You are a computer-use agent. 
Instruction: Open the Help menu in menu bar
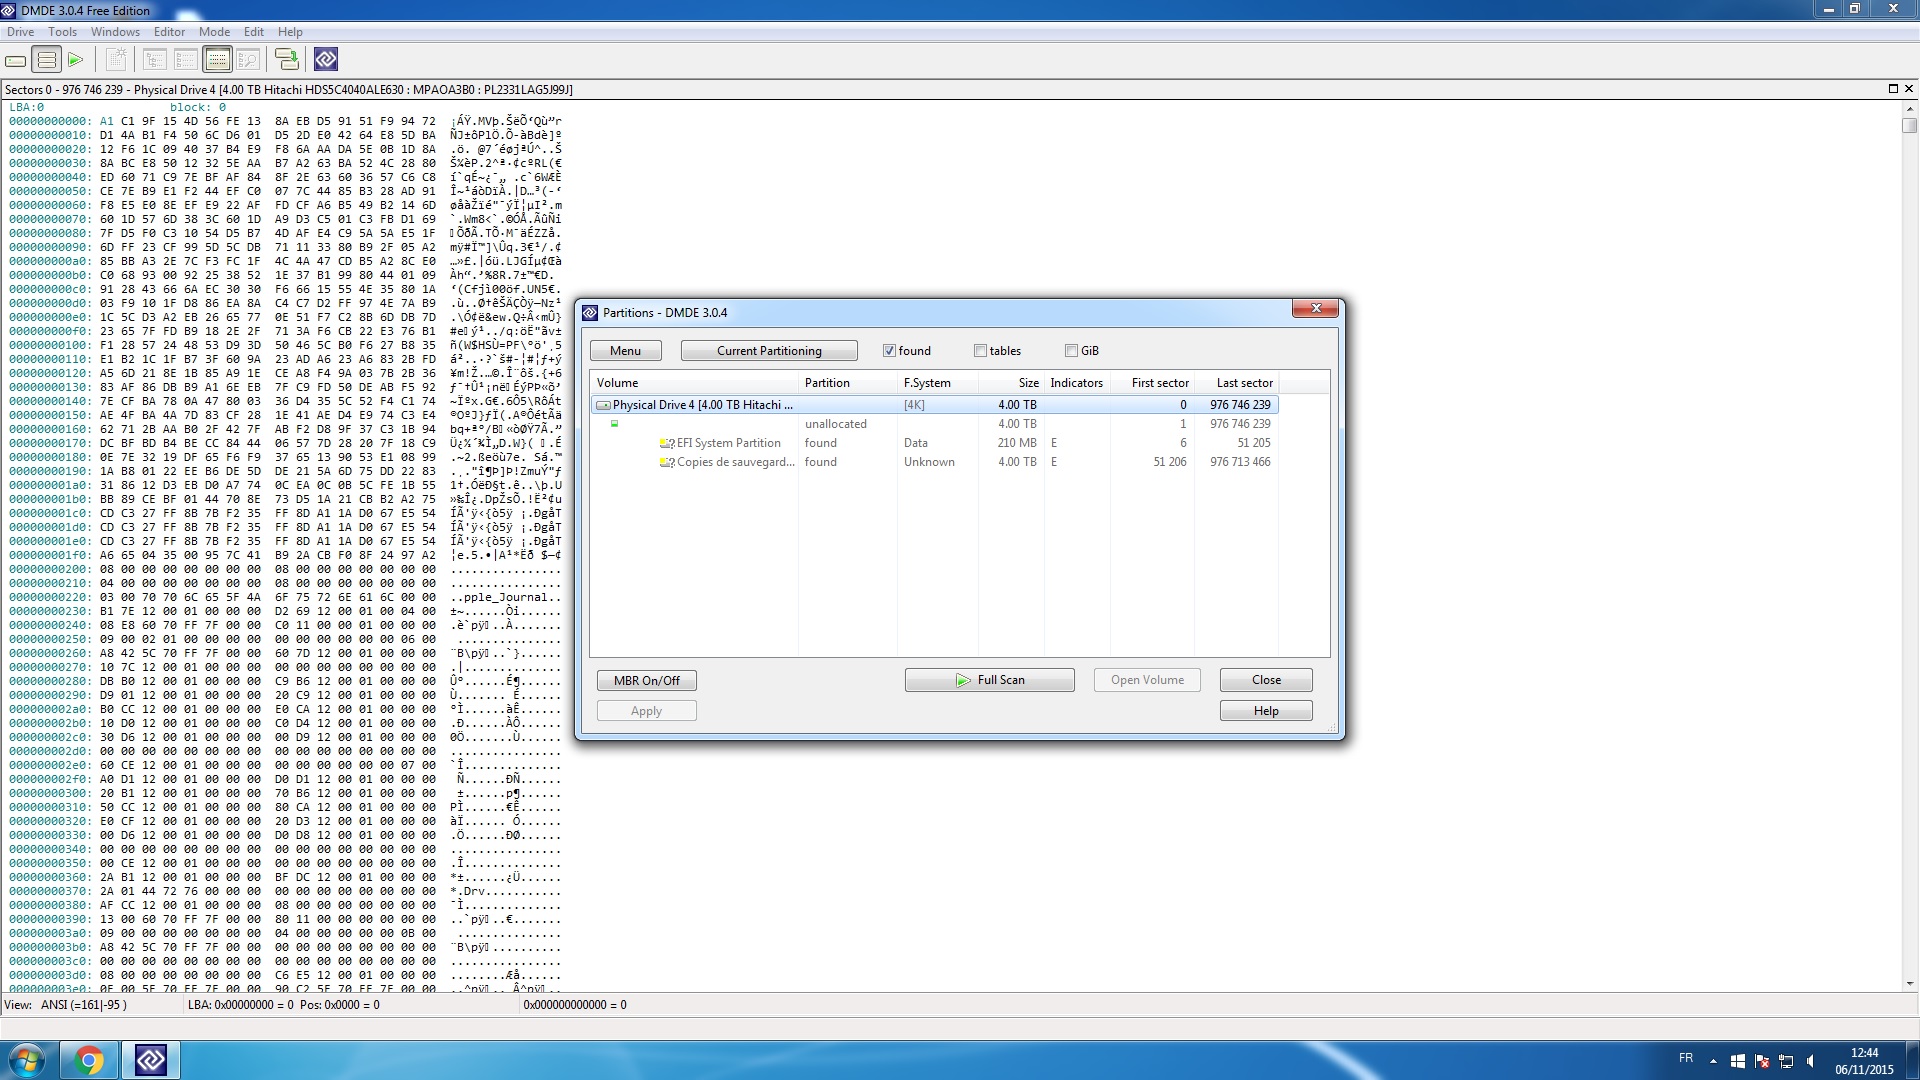pyautogui.click(x=290, y=32)
